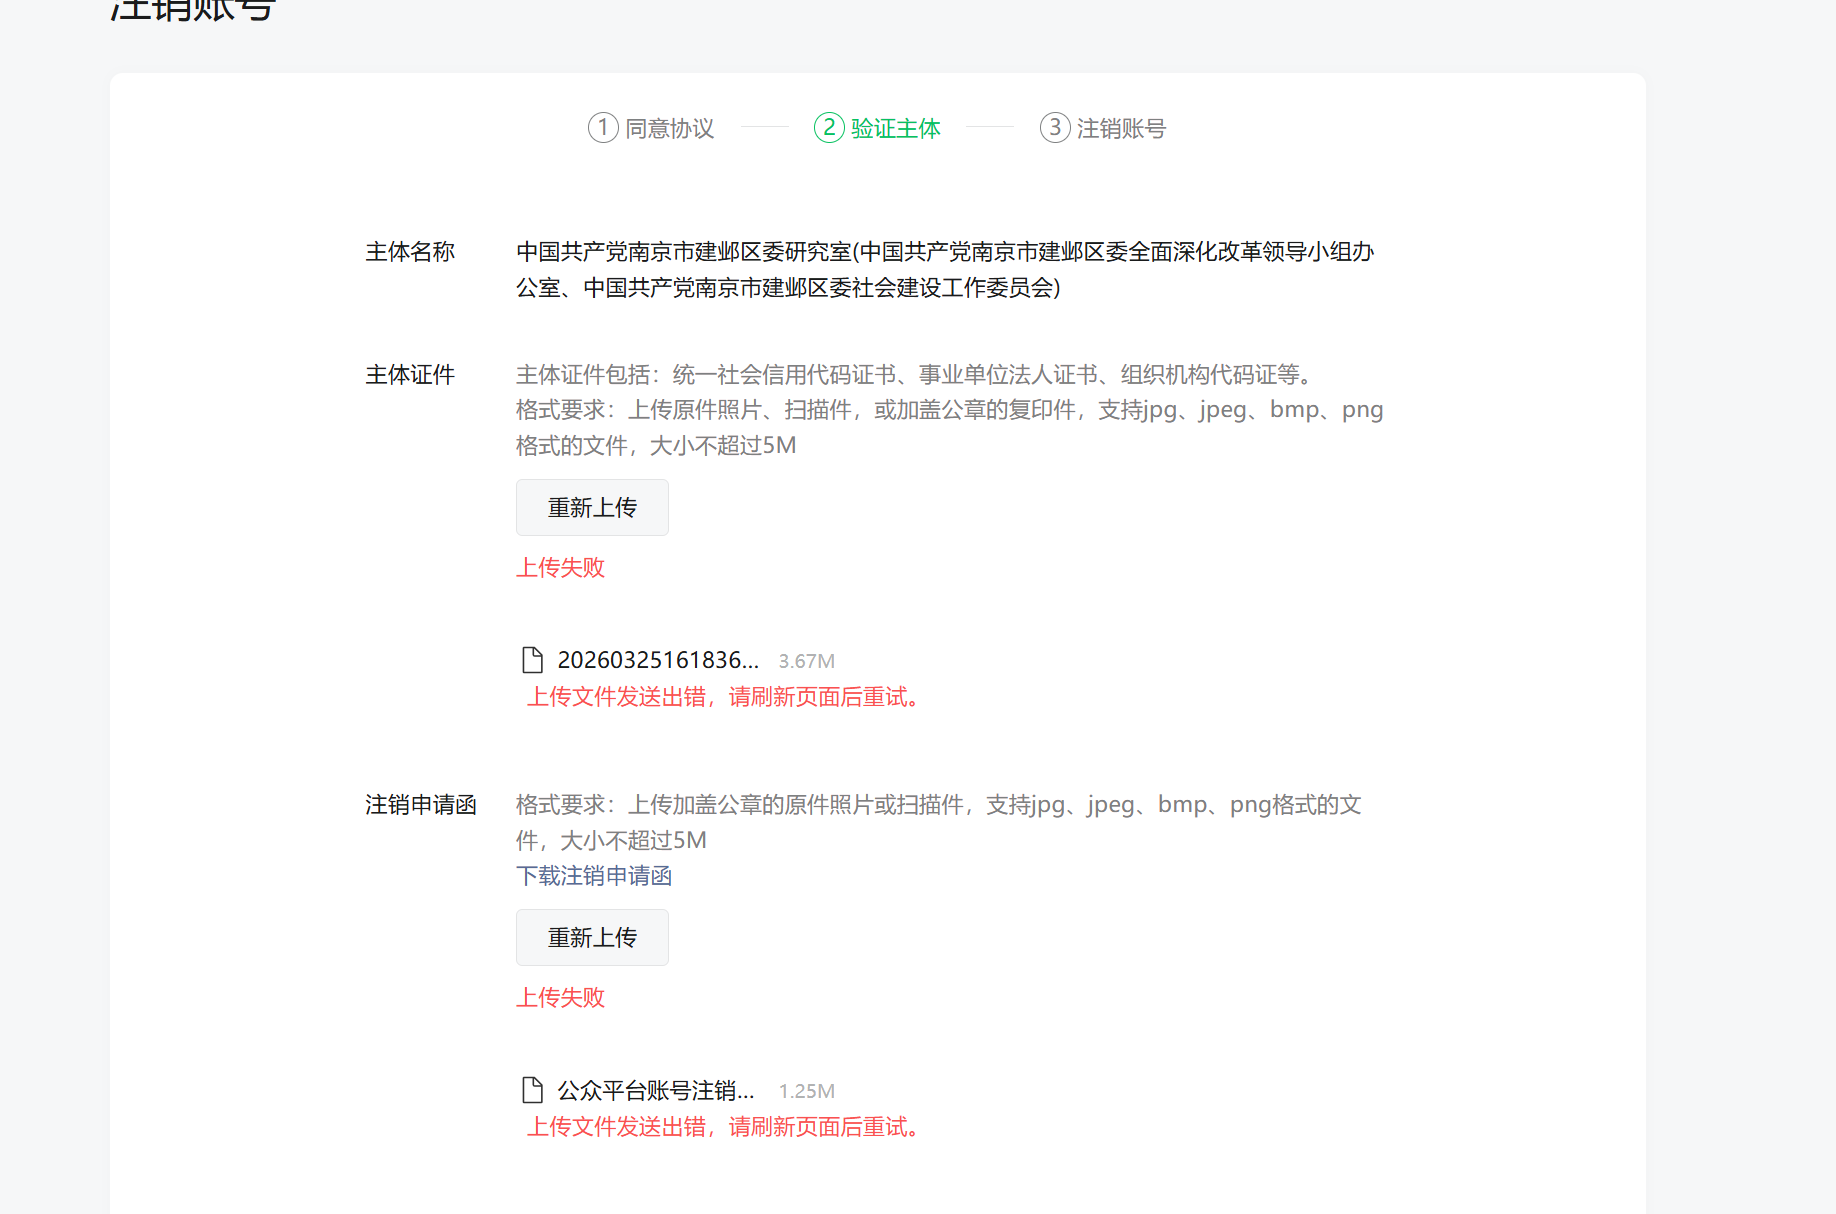Screen dimensions: 1836x1214
Task: Click the 主体证件 field label
Action: click(x=410, y=375)
